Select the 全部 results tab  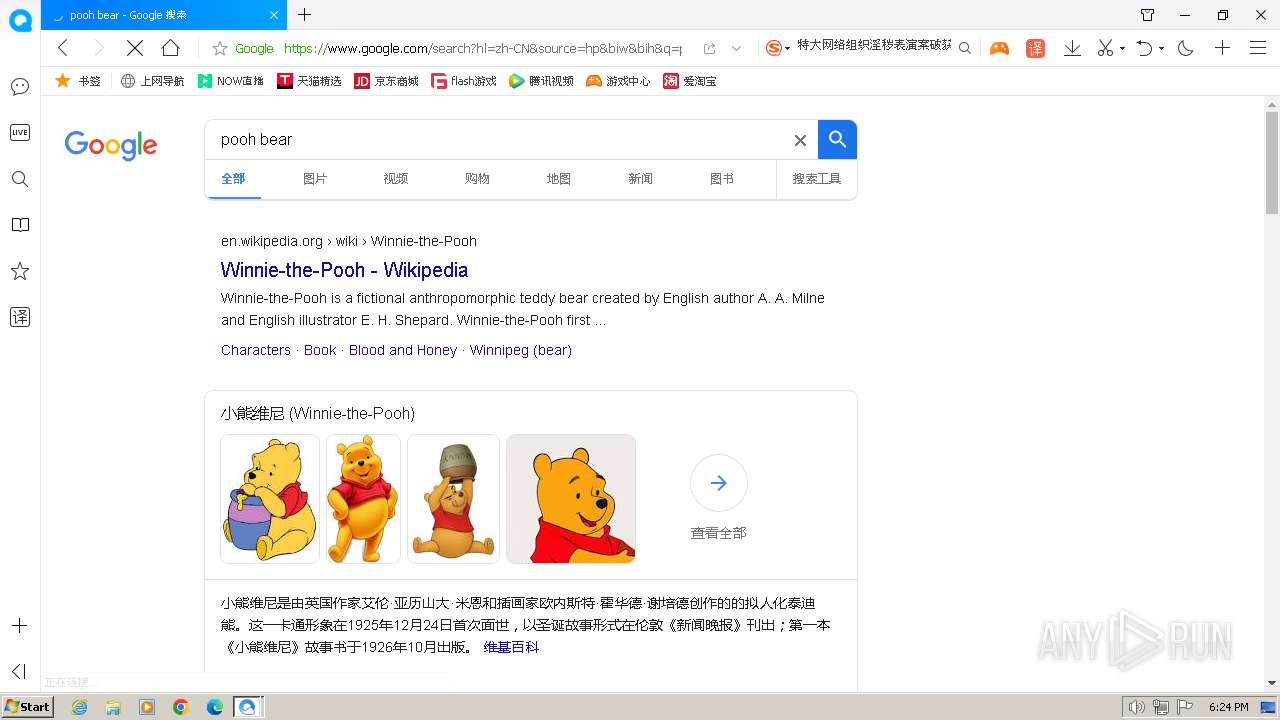click(233, 179)
